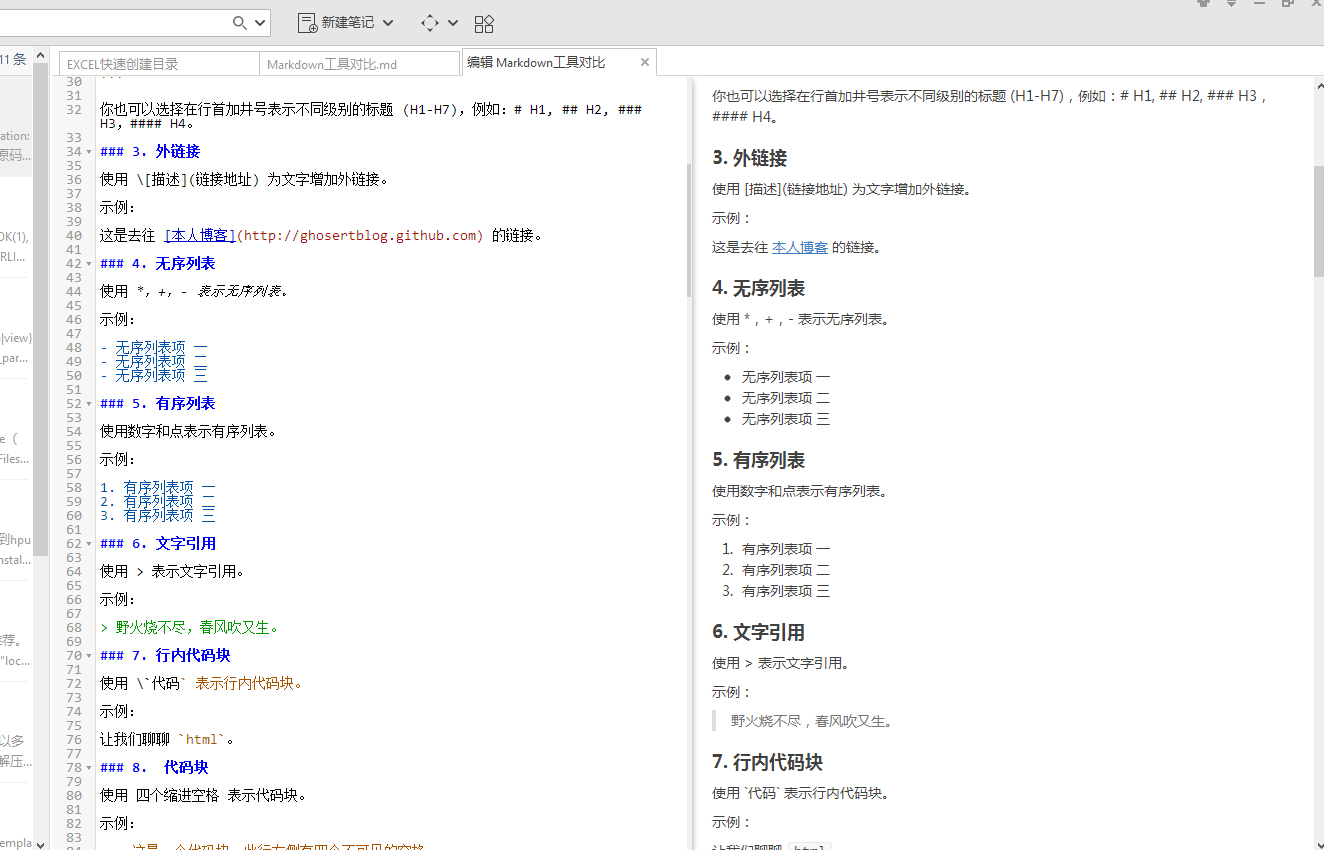Click the numbered item '有序列表项 二' in preview
The image size is (1324, 850).
pos(786,570)
